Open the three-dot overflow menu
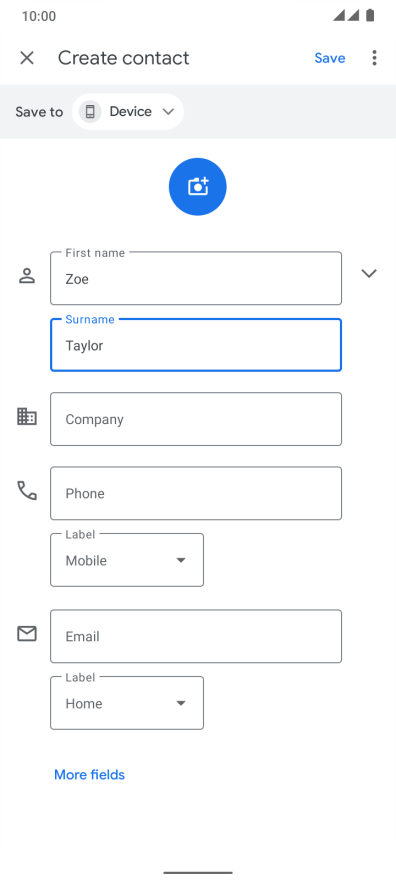Viewport: 396px width, 880px height. click(x=374, y=58)
